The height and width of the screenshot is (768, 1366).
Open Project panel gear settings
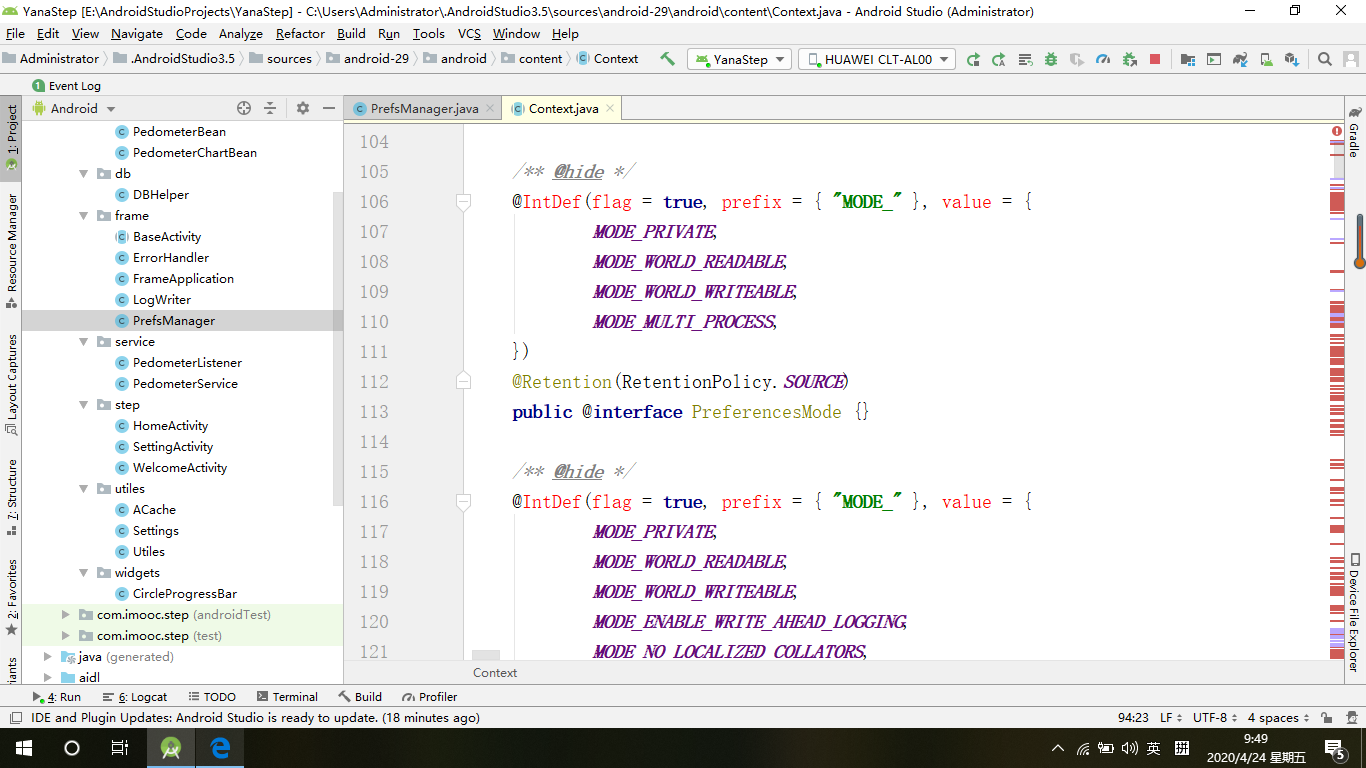click(x=303, y=108)
